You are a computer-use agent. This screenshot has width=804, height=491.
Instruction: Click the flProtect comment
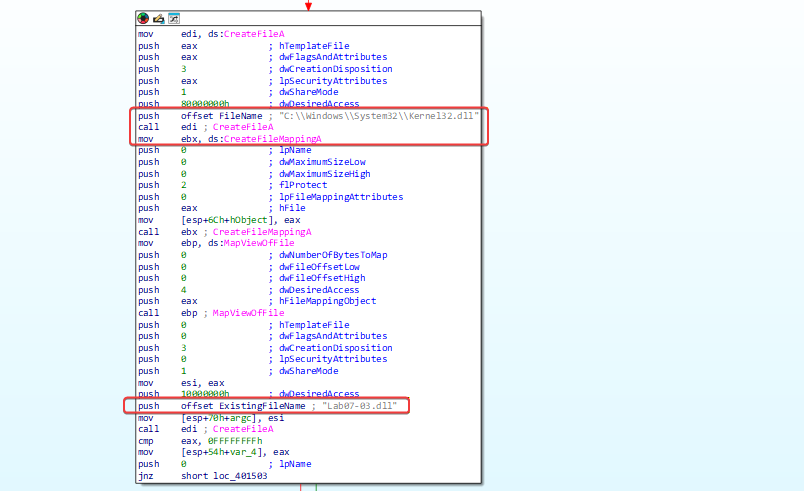point(303,185)
